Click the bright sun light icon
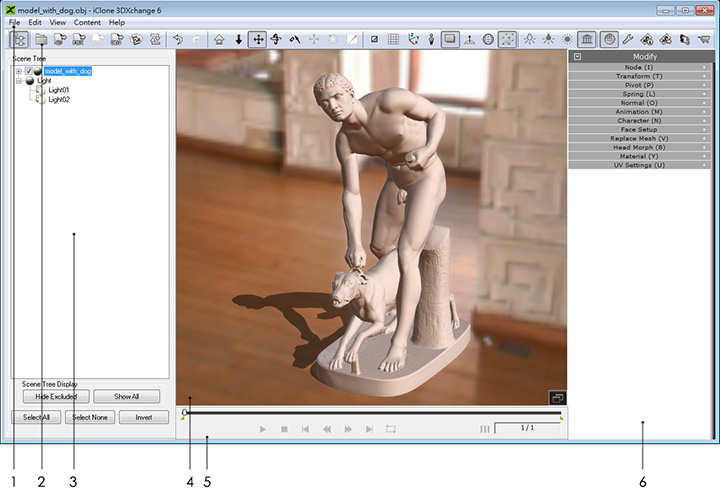The width and height of the screenshot is (720, 504). (568, 39)
